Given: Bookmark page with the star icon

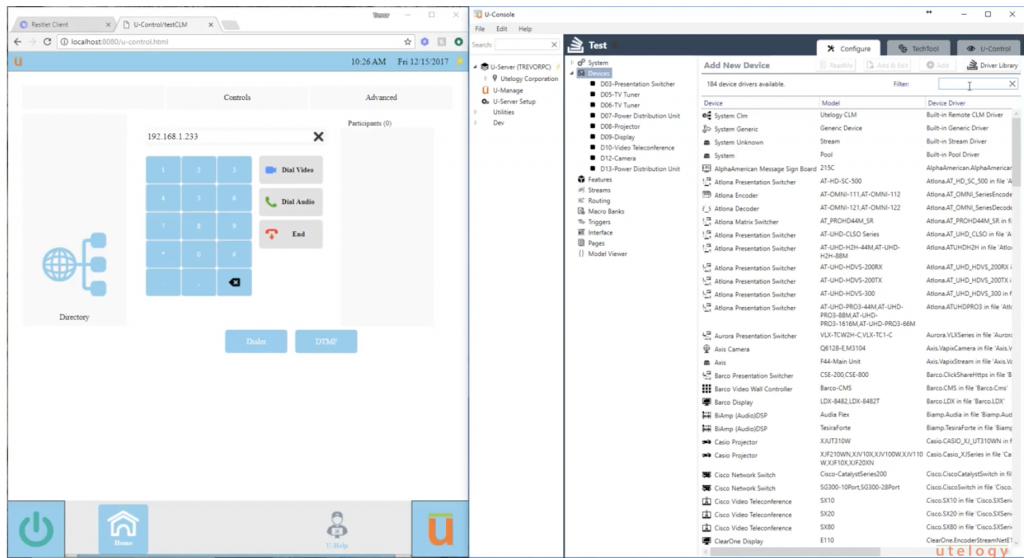Looking at the screenshot, I should [x=408, y=42].
